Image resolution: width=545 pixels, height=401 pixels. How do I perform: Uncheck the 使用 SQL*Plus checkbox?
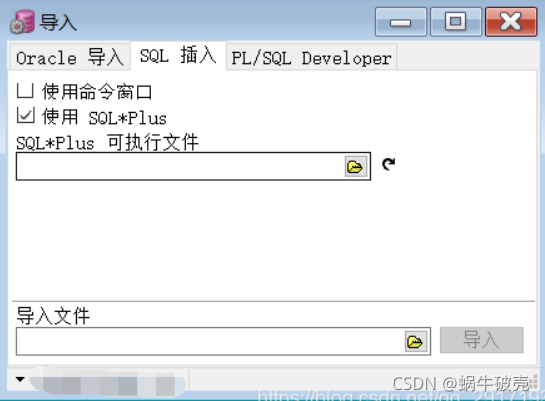click(x=25, y=115)
